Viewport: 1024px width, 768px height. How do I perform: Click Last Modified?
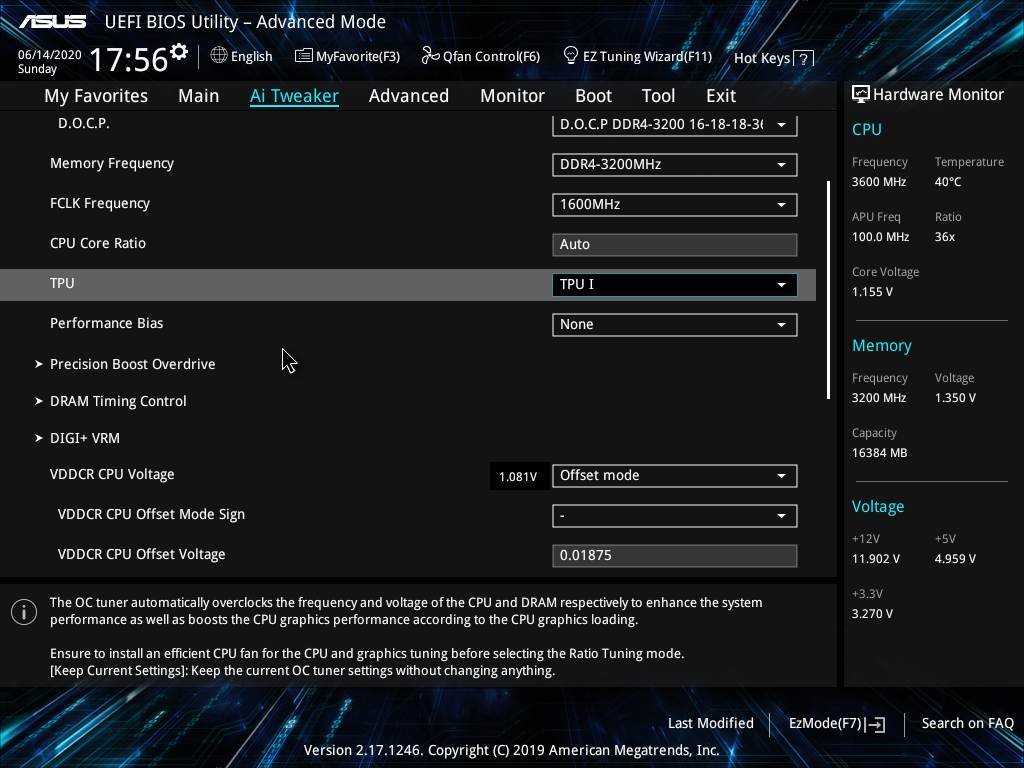(x=711, y=724)
